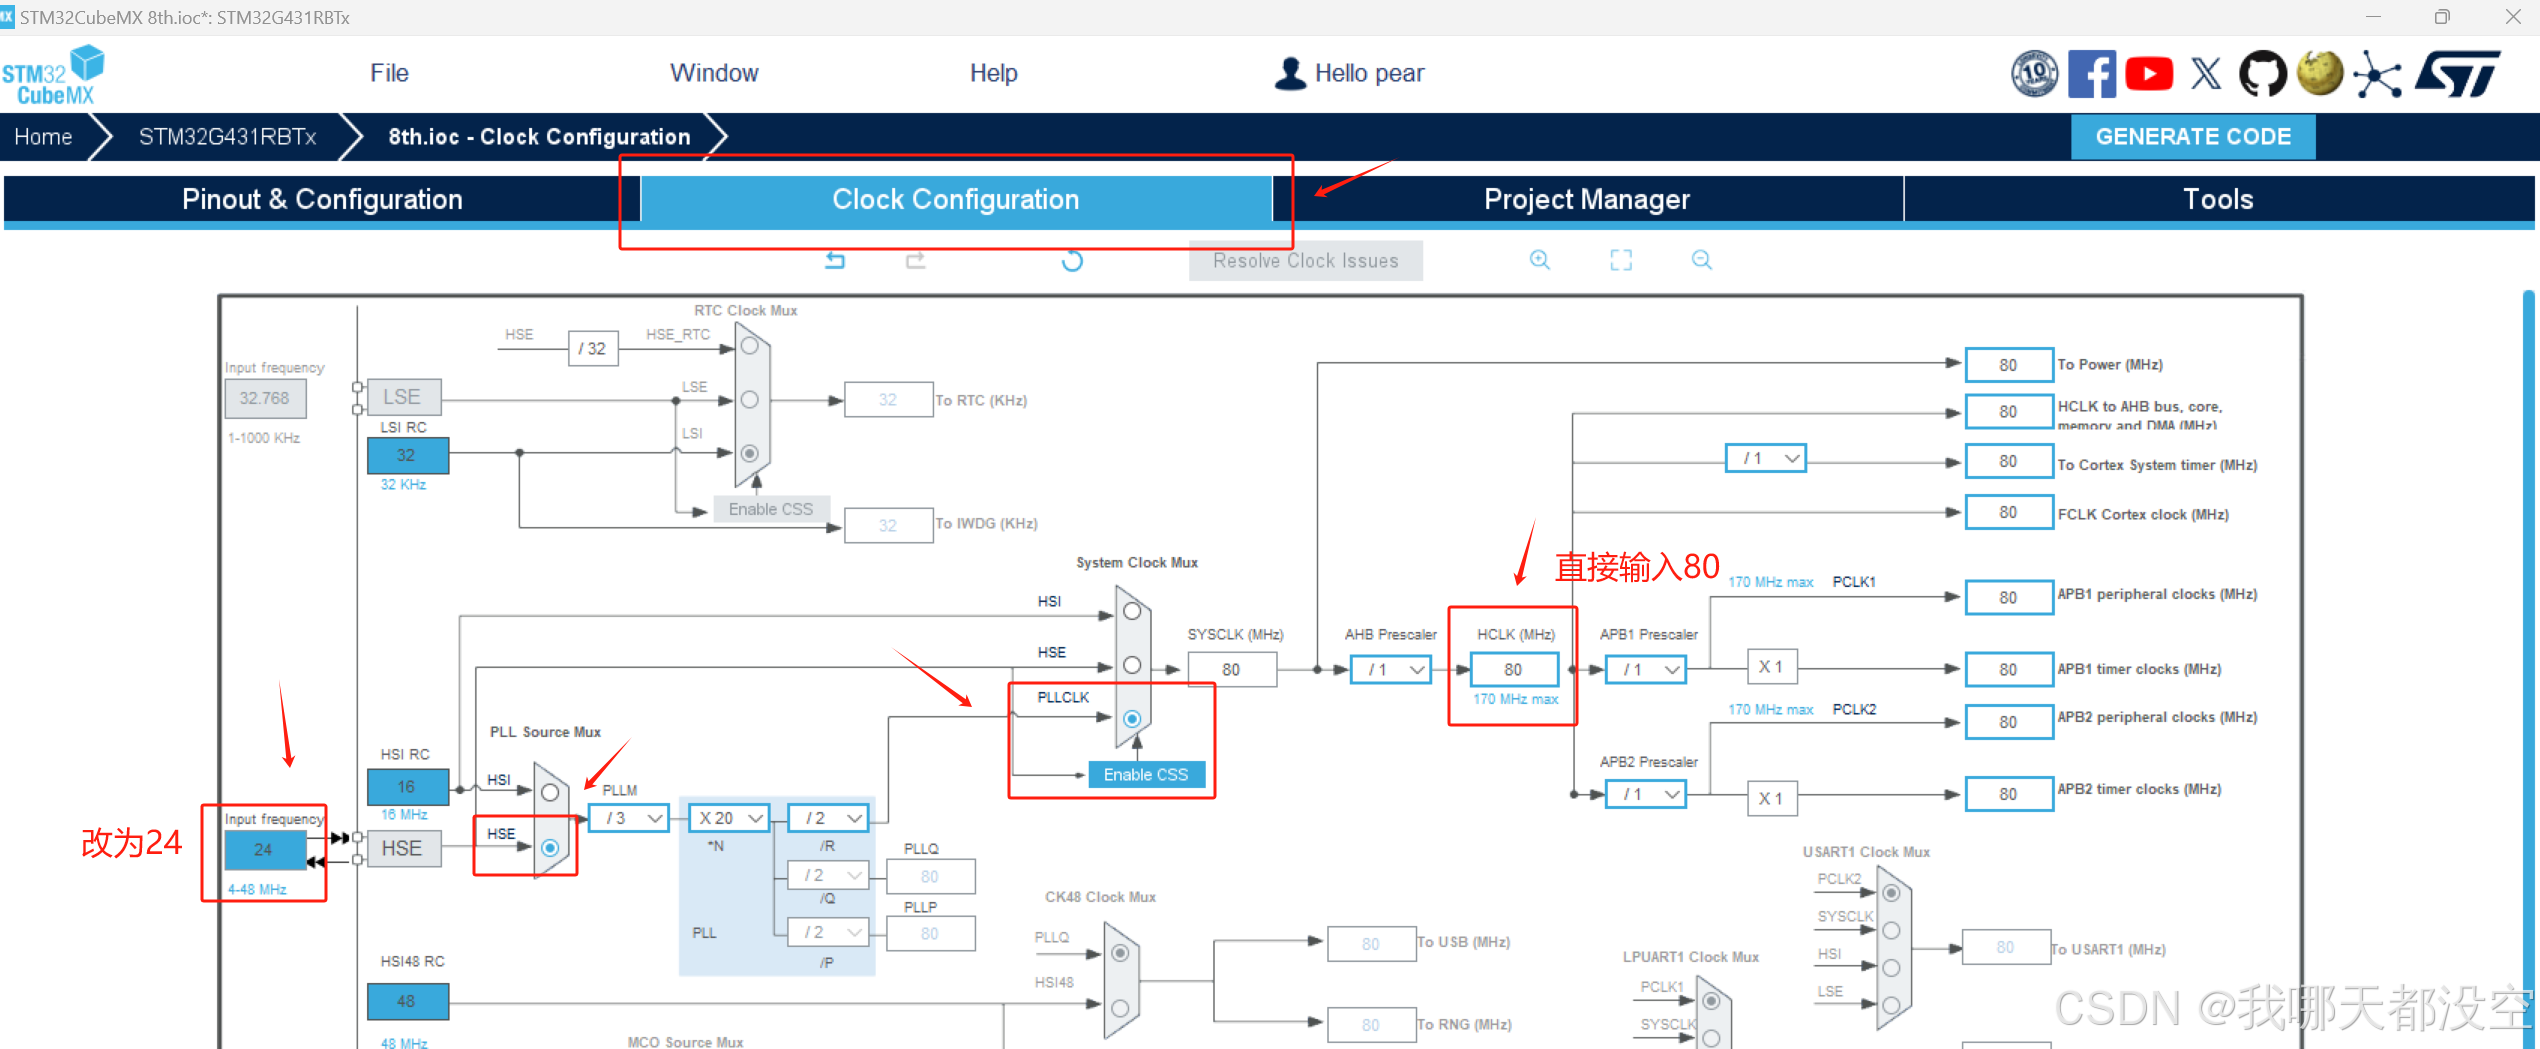Select HSE in System Clock Mux
2540x1049 pixels.
click(1132, 665)
